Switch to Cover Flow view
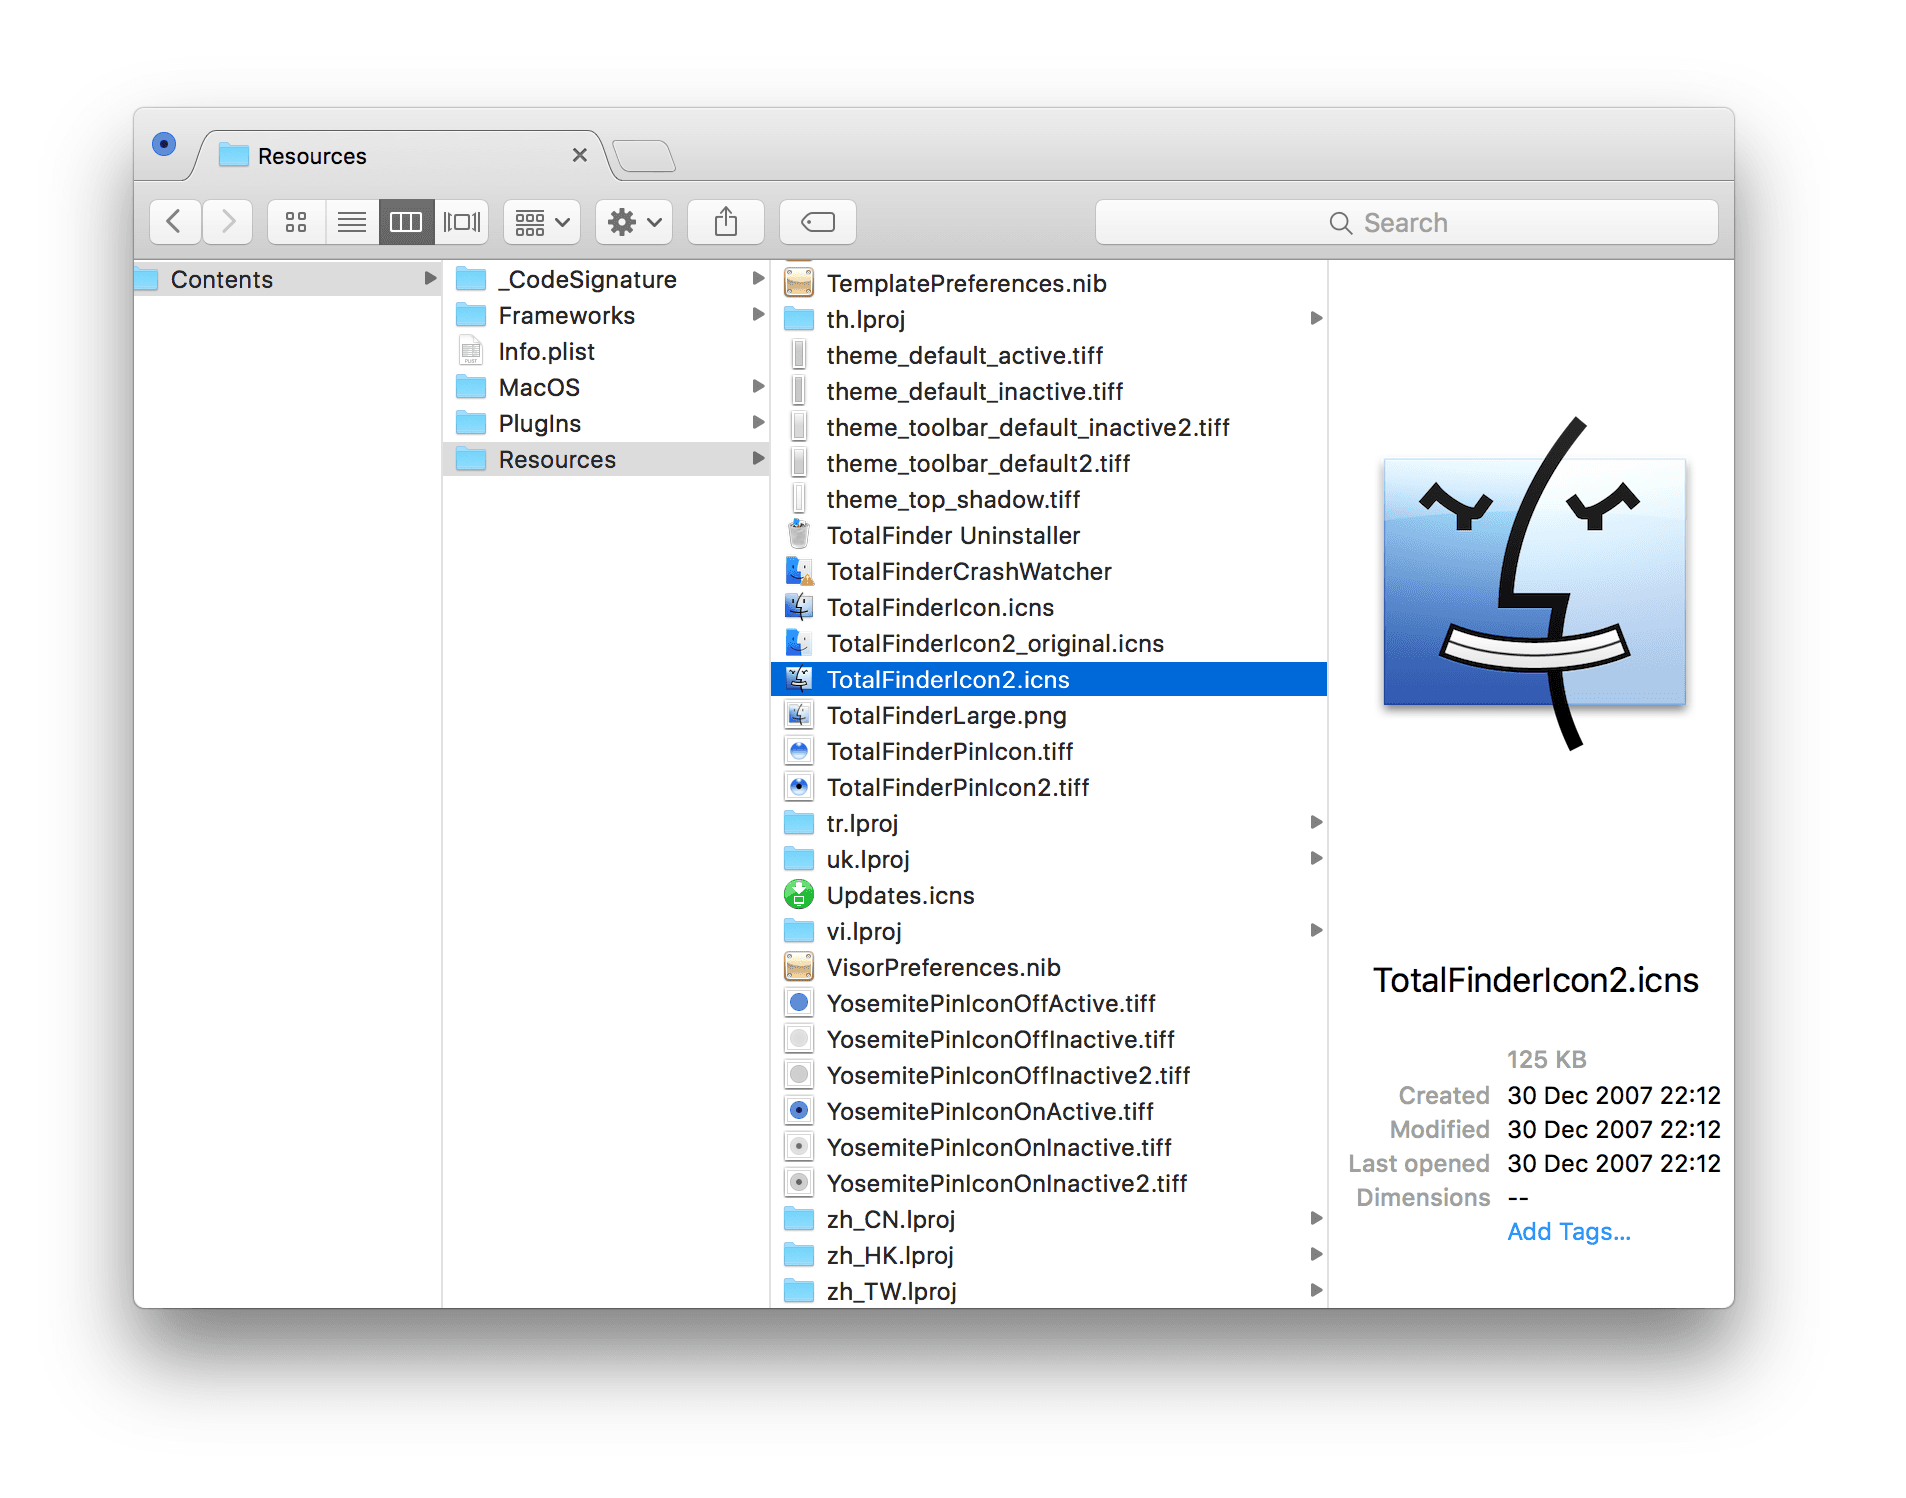This screenshot has width=1906, height=1498. [x=461, y=222]
